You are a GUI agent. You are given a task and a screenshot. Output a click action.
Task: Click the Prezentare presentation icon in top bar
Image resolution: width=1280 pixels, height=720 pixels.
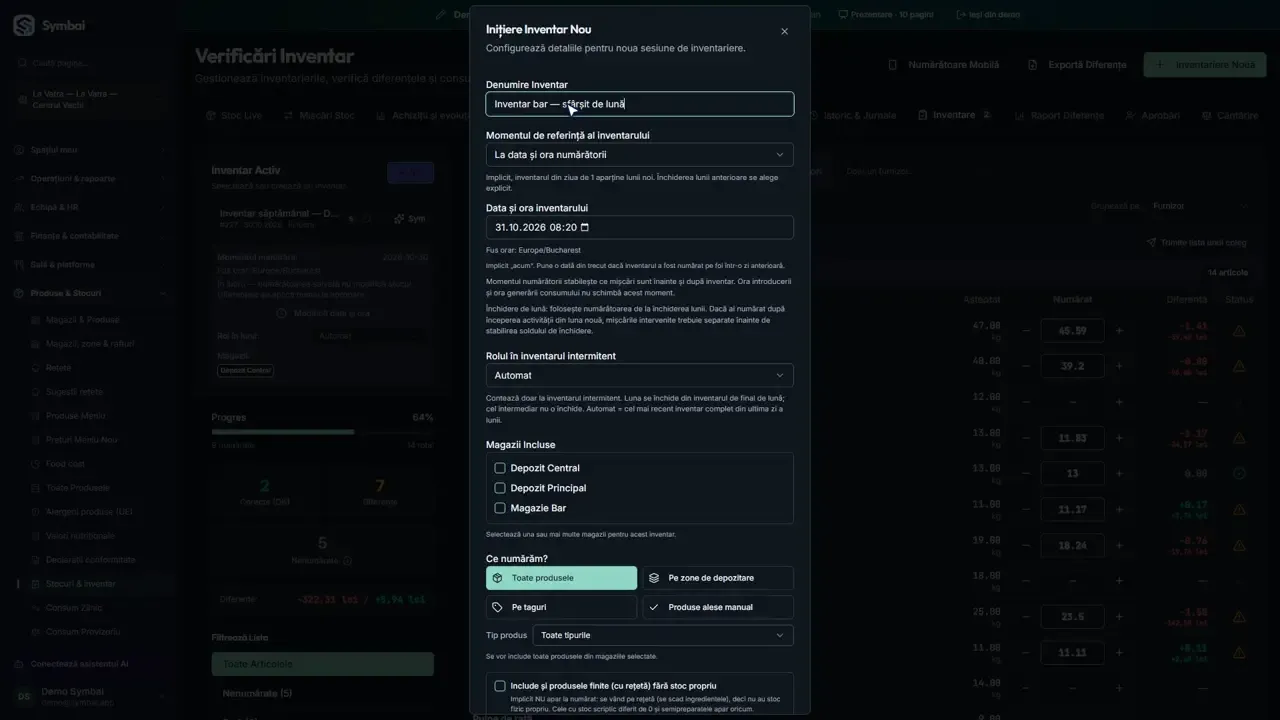(843, 15)
